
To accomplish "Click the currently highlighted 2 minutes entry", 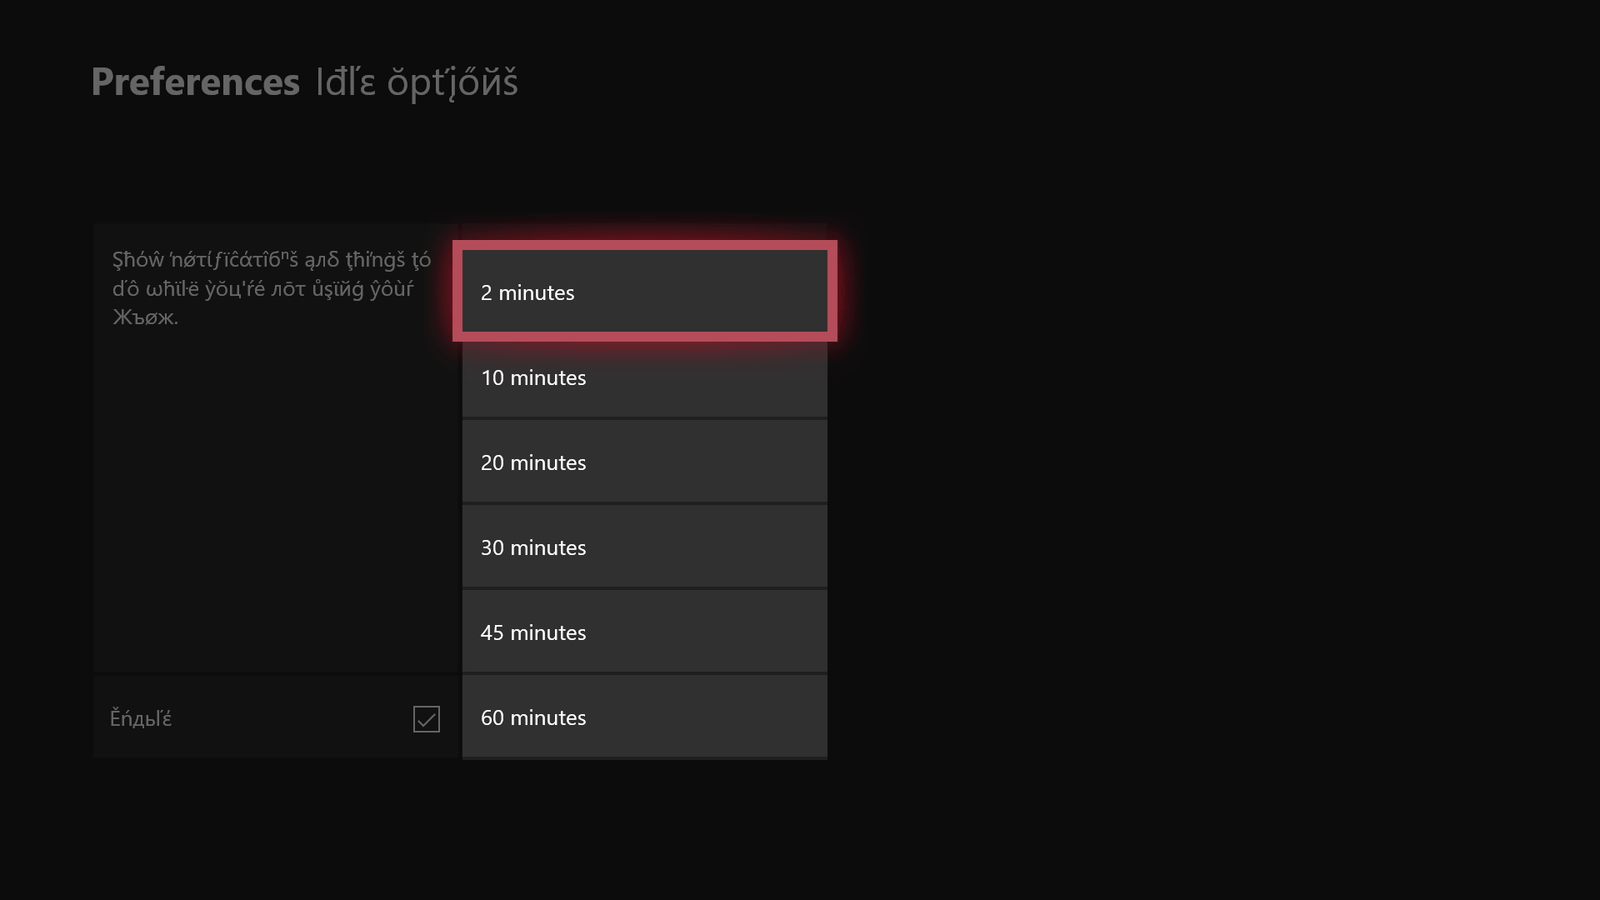I will (x=644, y=292).
